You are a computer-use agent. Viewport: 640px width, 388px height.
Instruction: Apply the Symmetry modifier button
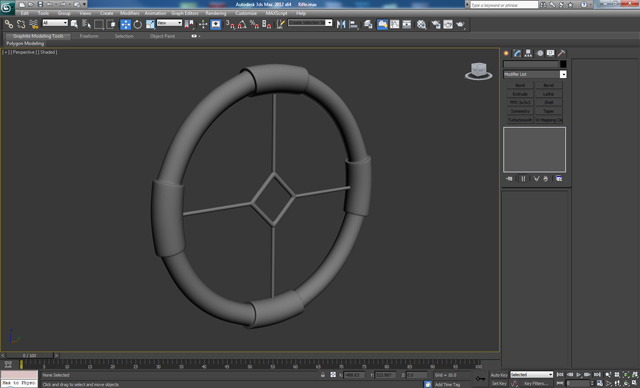point(520,111)
